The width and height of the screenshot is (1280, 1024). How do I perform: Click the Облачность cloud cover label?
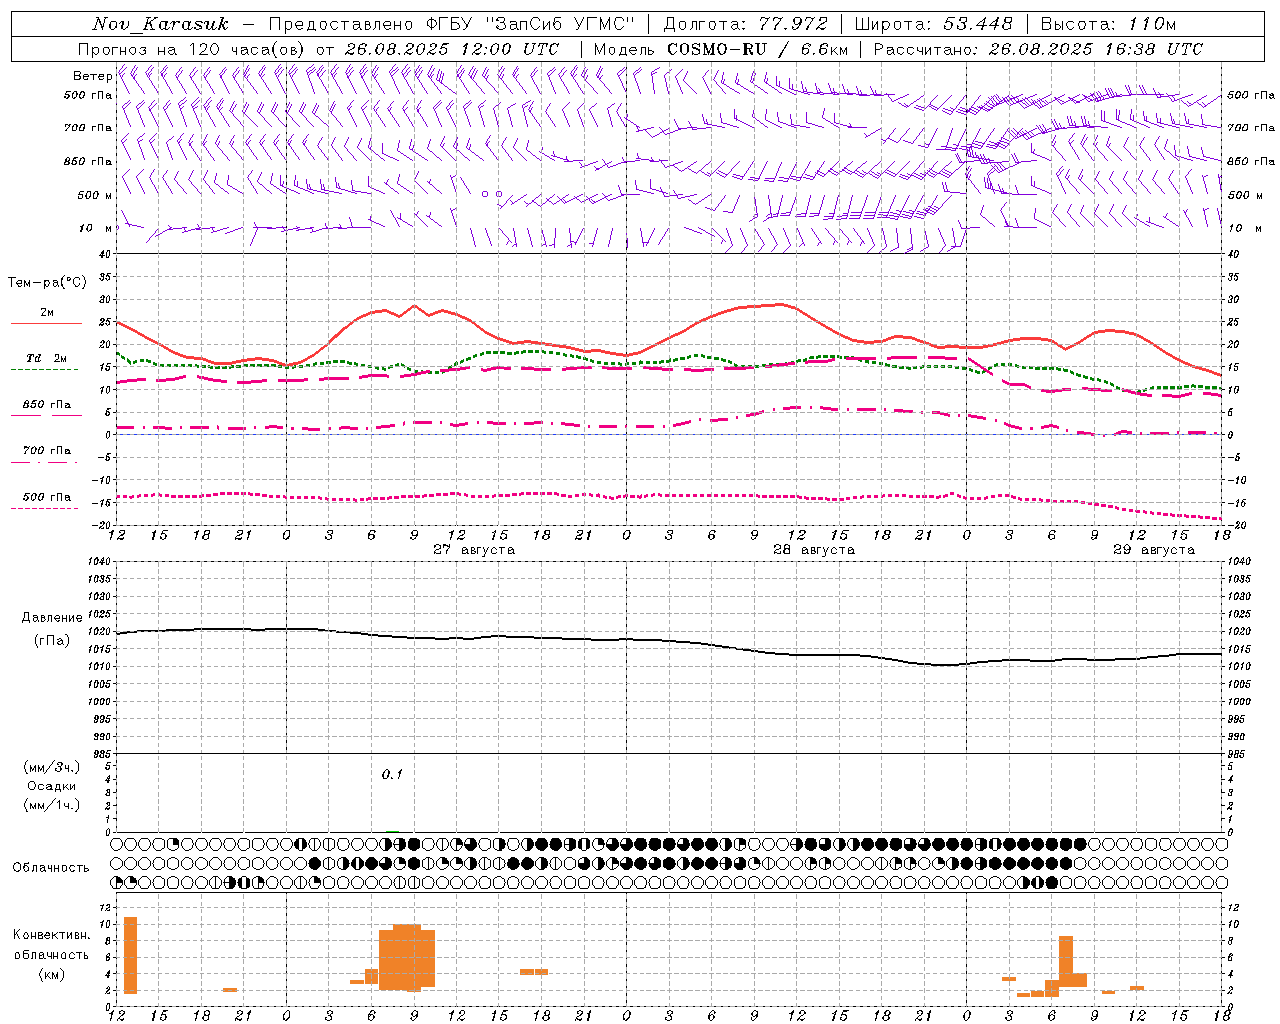point(51,867)
